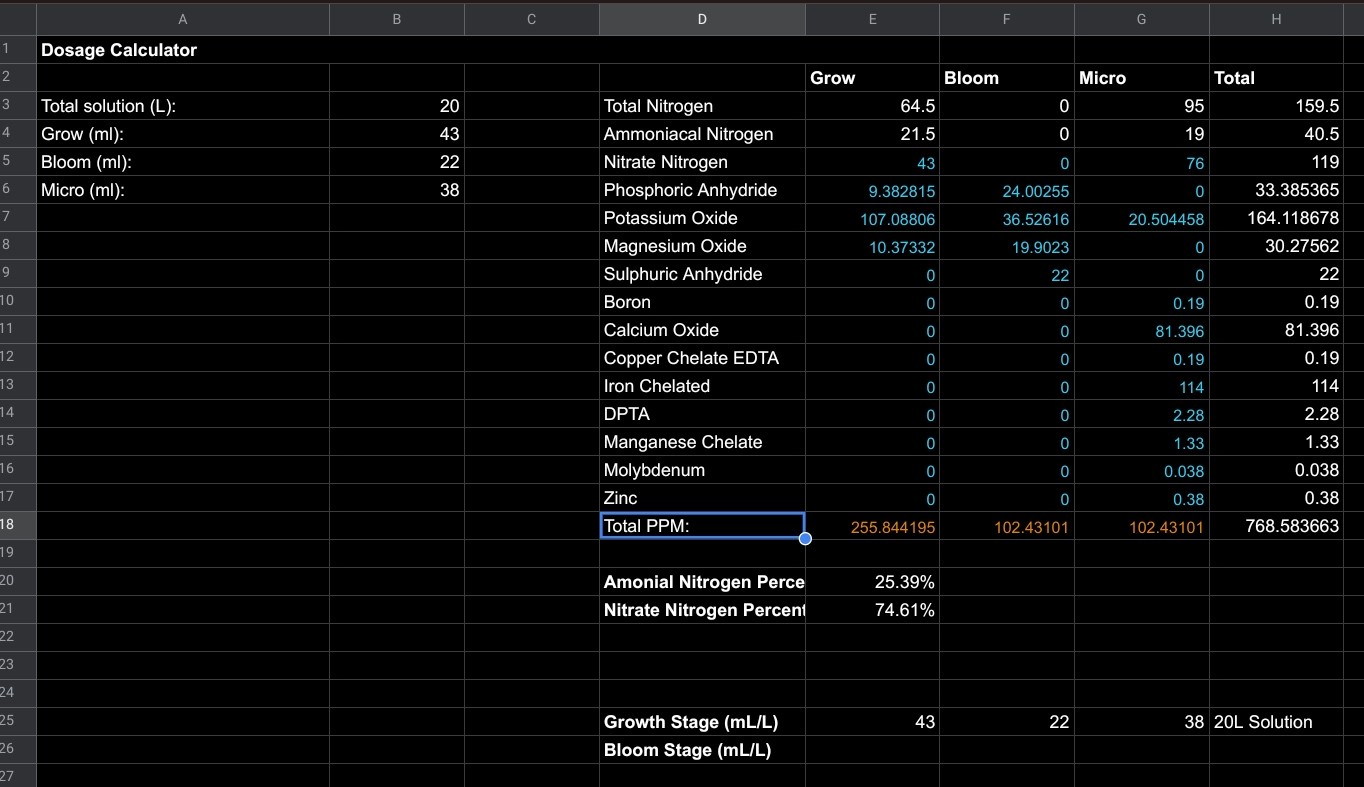The height and width of the screenshot is (787, 1364).
Task: Select the Grow Total PPM value 255.844195
Action: (872, 527)
